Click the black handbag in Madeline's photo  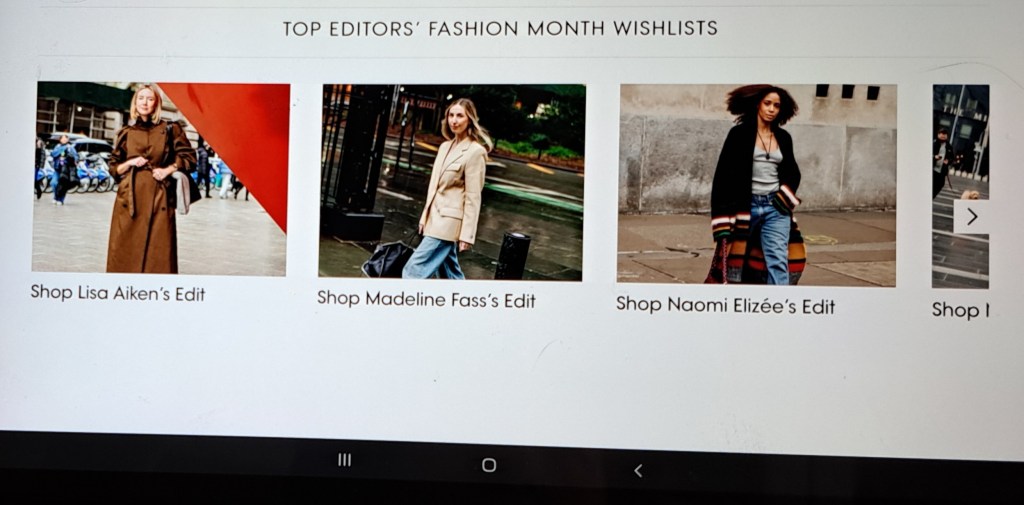coord(389,259)
